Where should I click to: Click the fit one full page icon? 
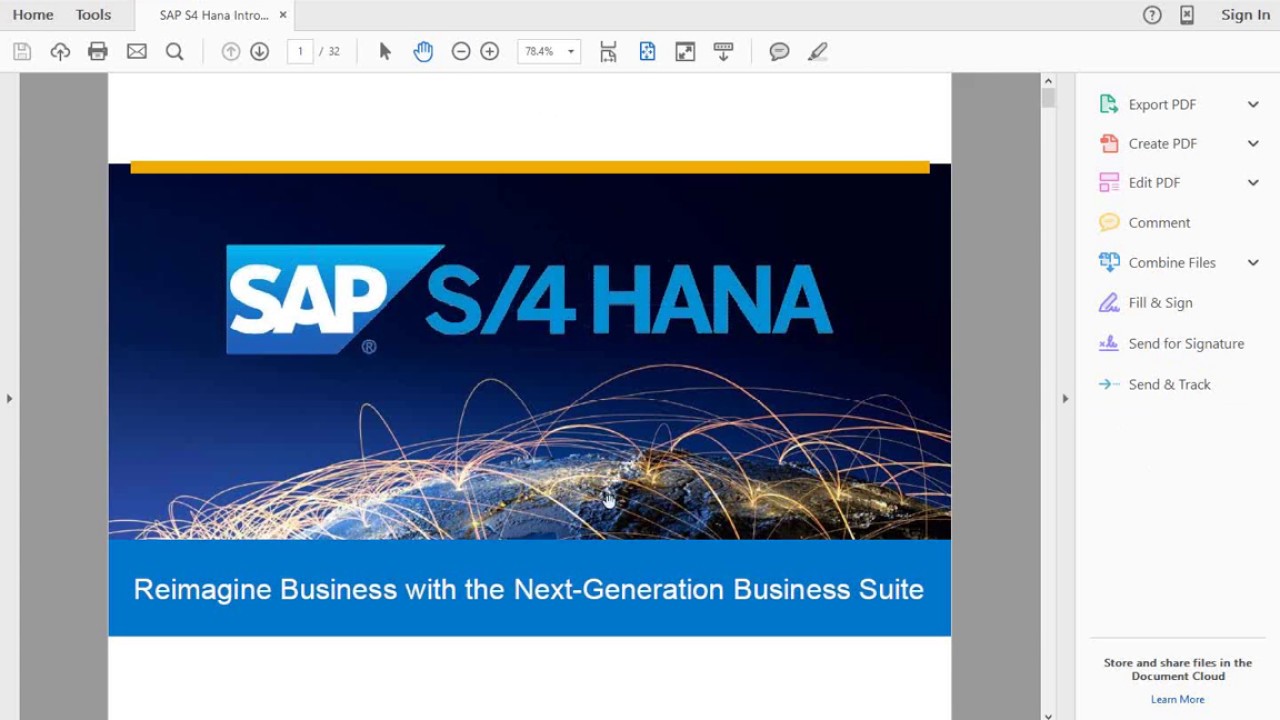[x=647, y=52]
